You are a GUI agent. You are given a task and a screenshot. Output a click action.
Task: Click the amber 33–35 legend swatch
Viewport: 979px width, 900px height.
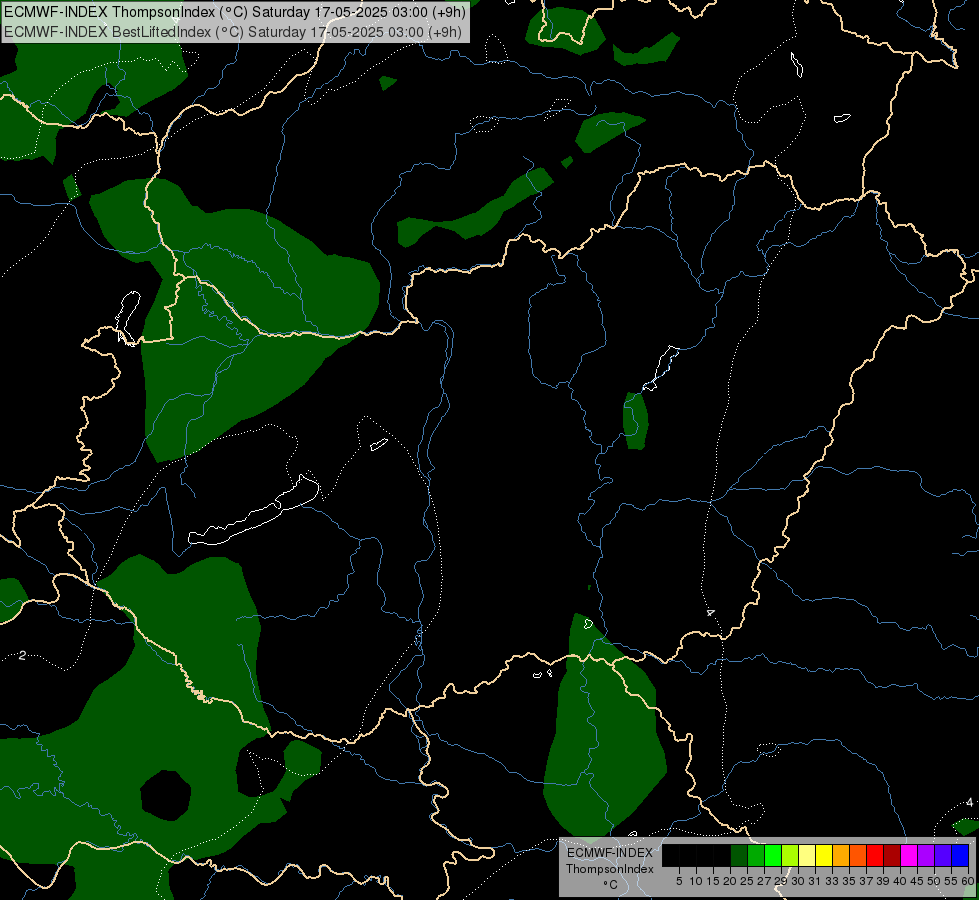[841, 855]
